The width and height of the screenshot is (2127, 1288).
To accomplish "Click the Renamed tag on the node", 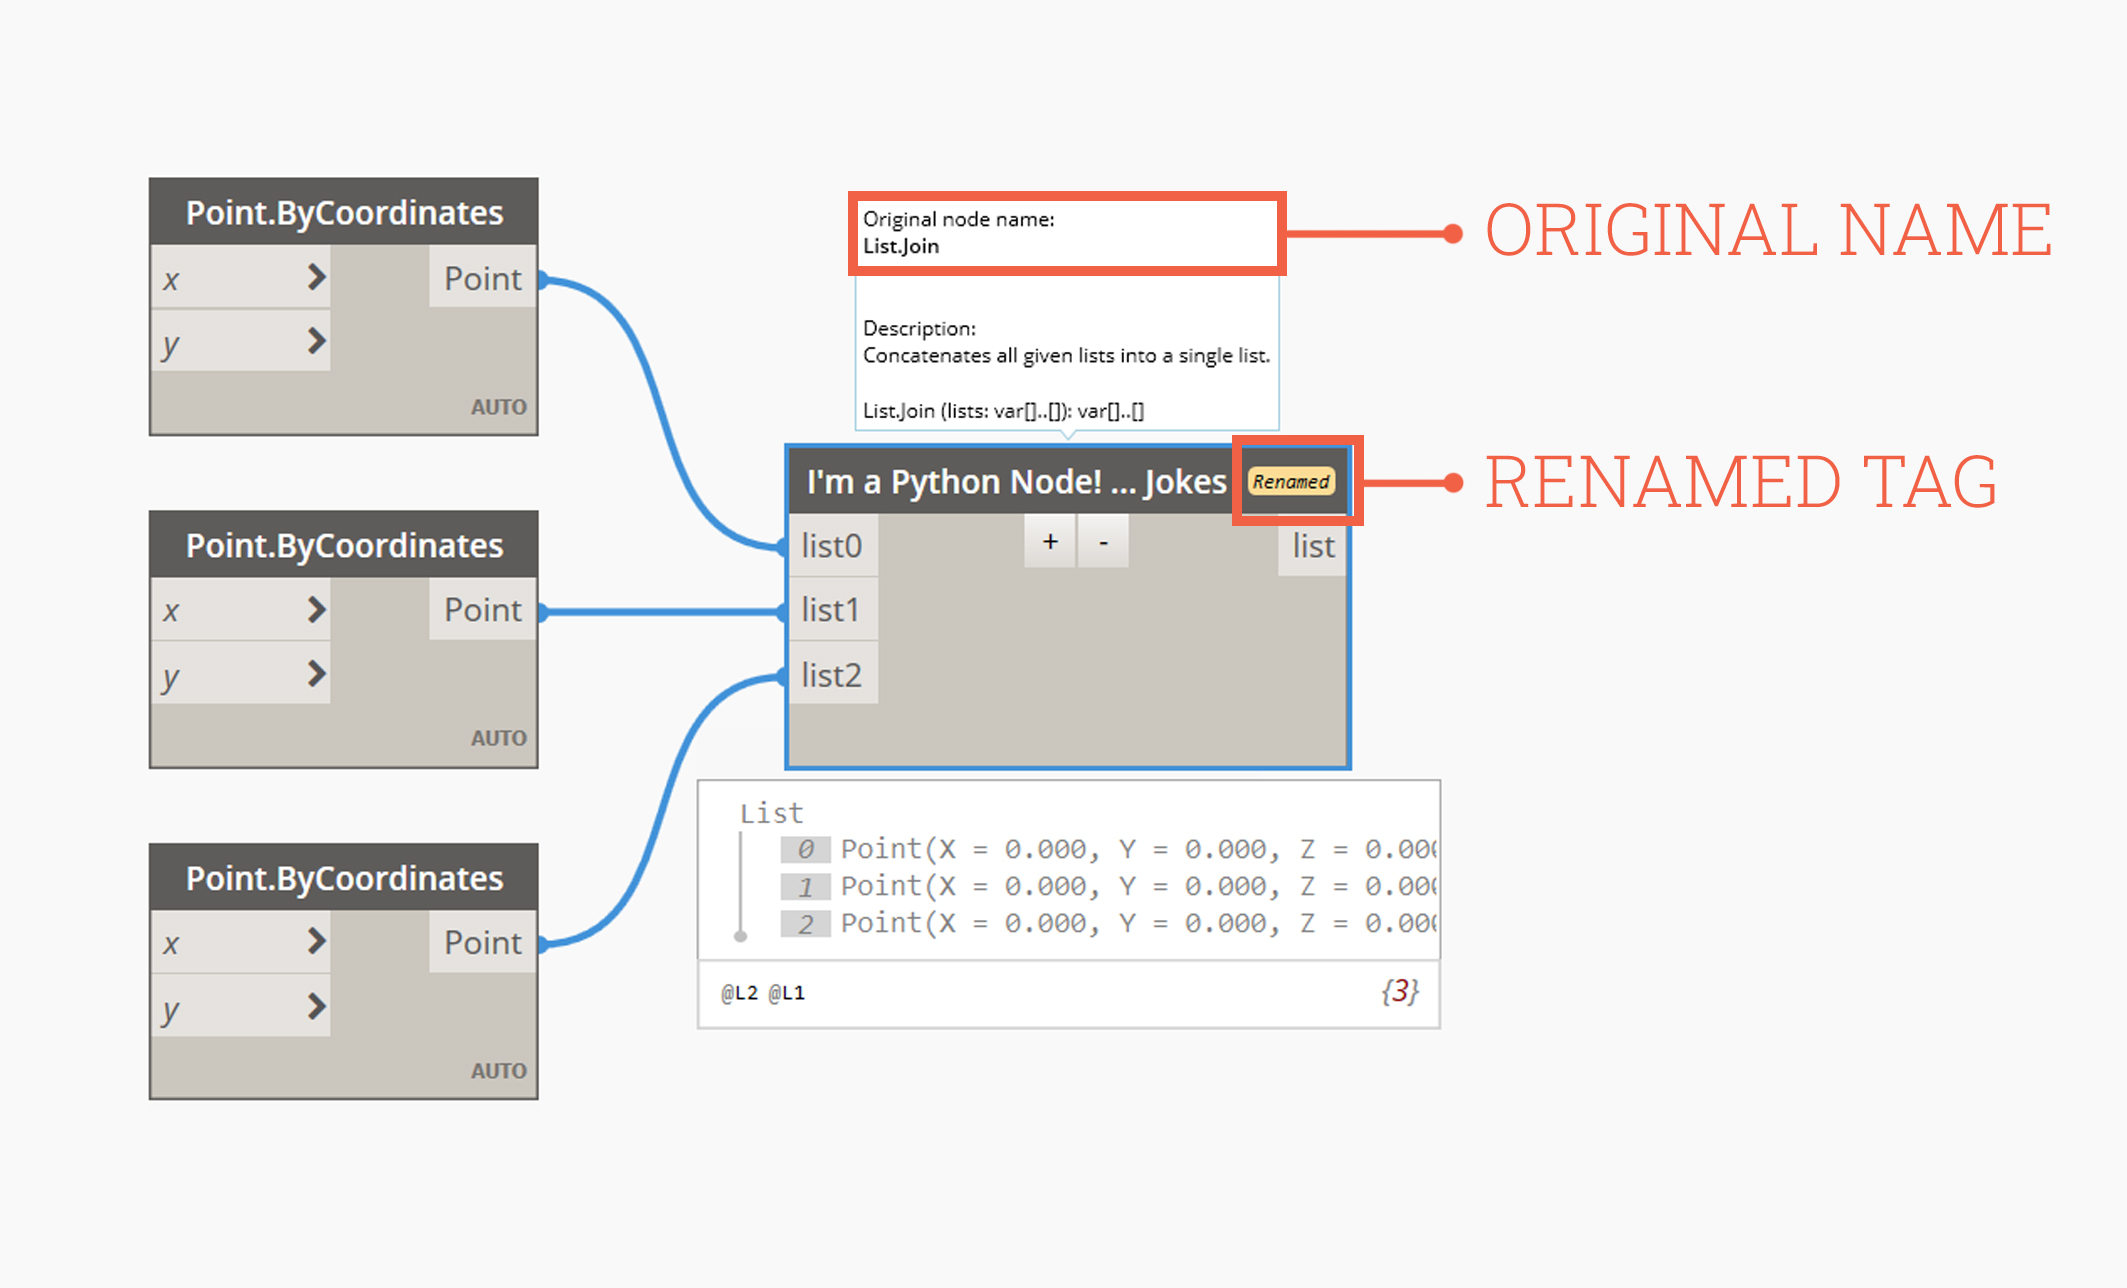I will 1291,482.
